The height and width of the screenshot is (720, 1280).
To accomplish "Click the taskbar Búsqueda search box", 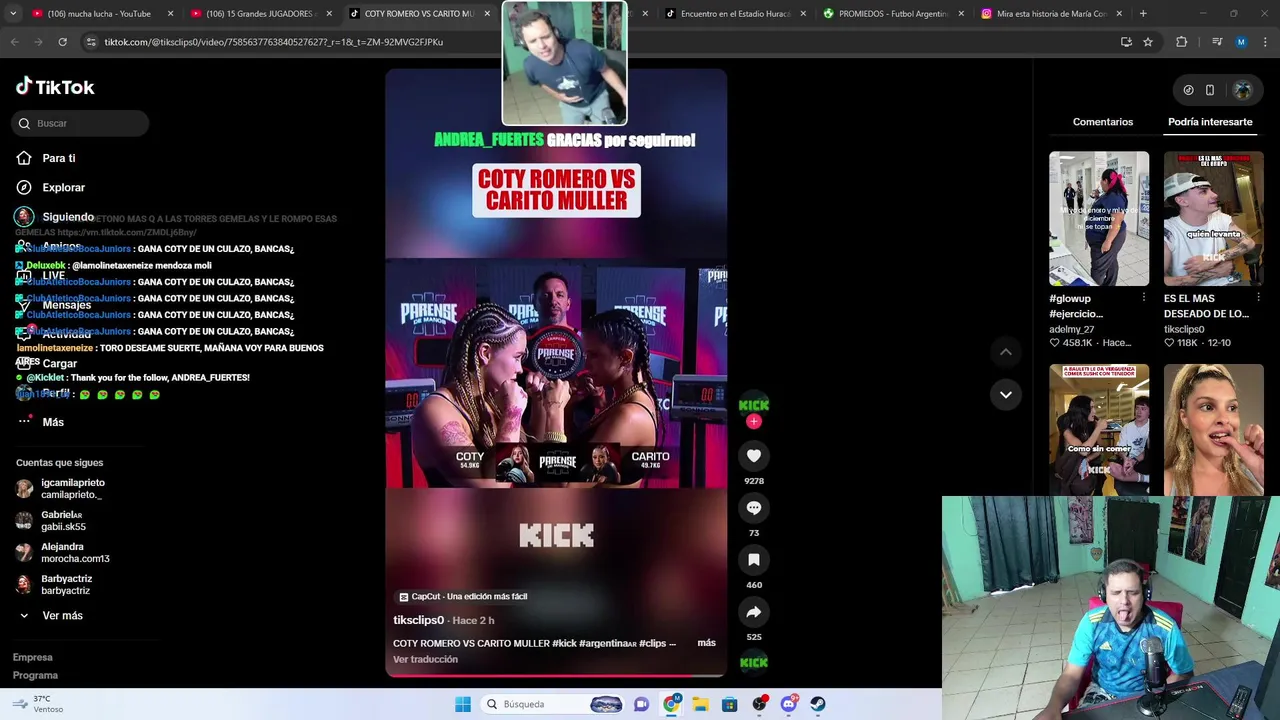I will click(x=553, y=704).
